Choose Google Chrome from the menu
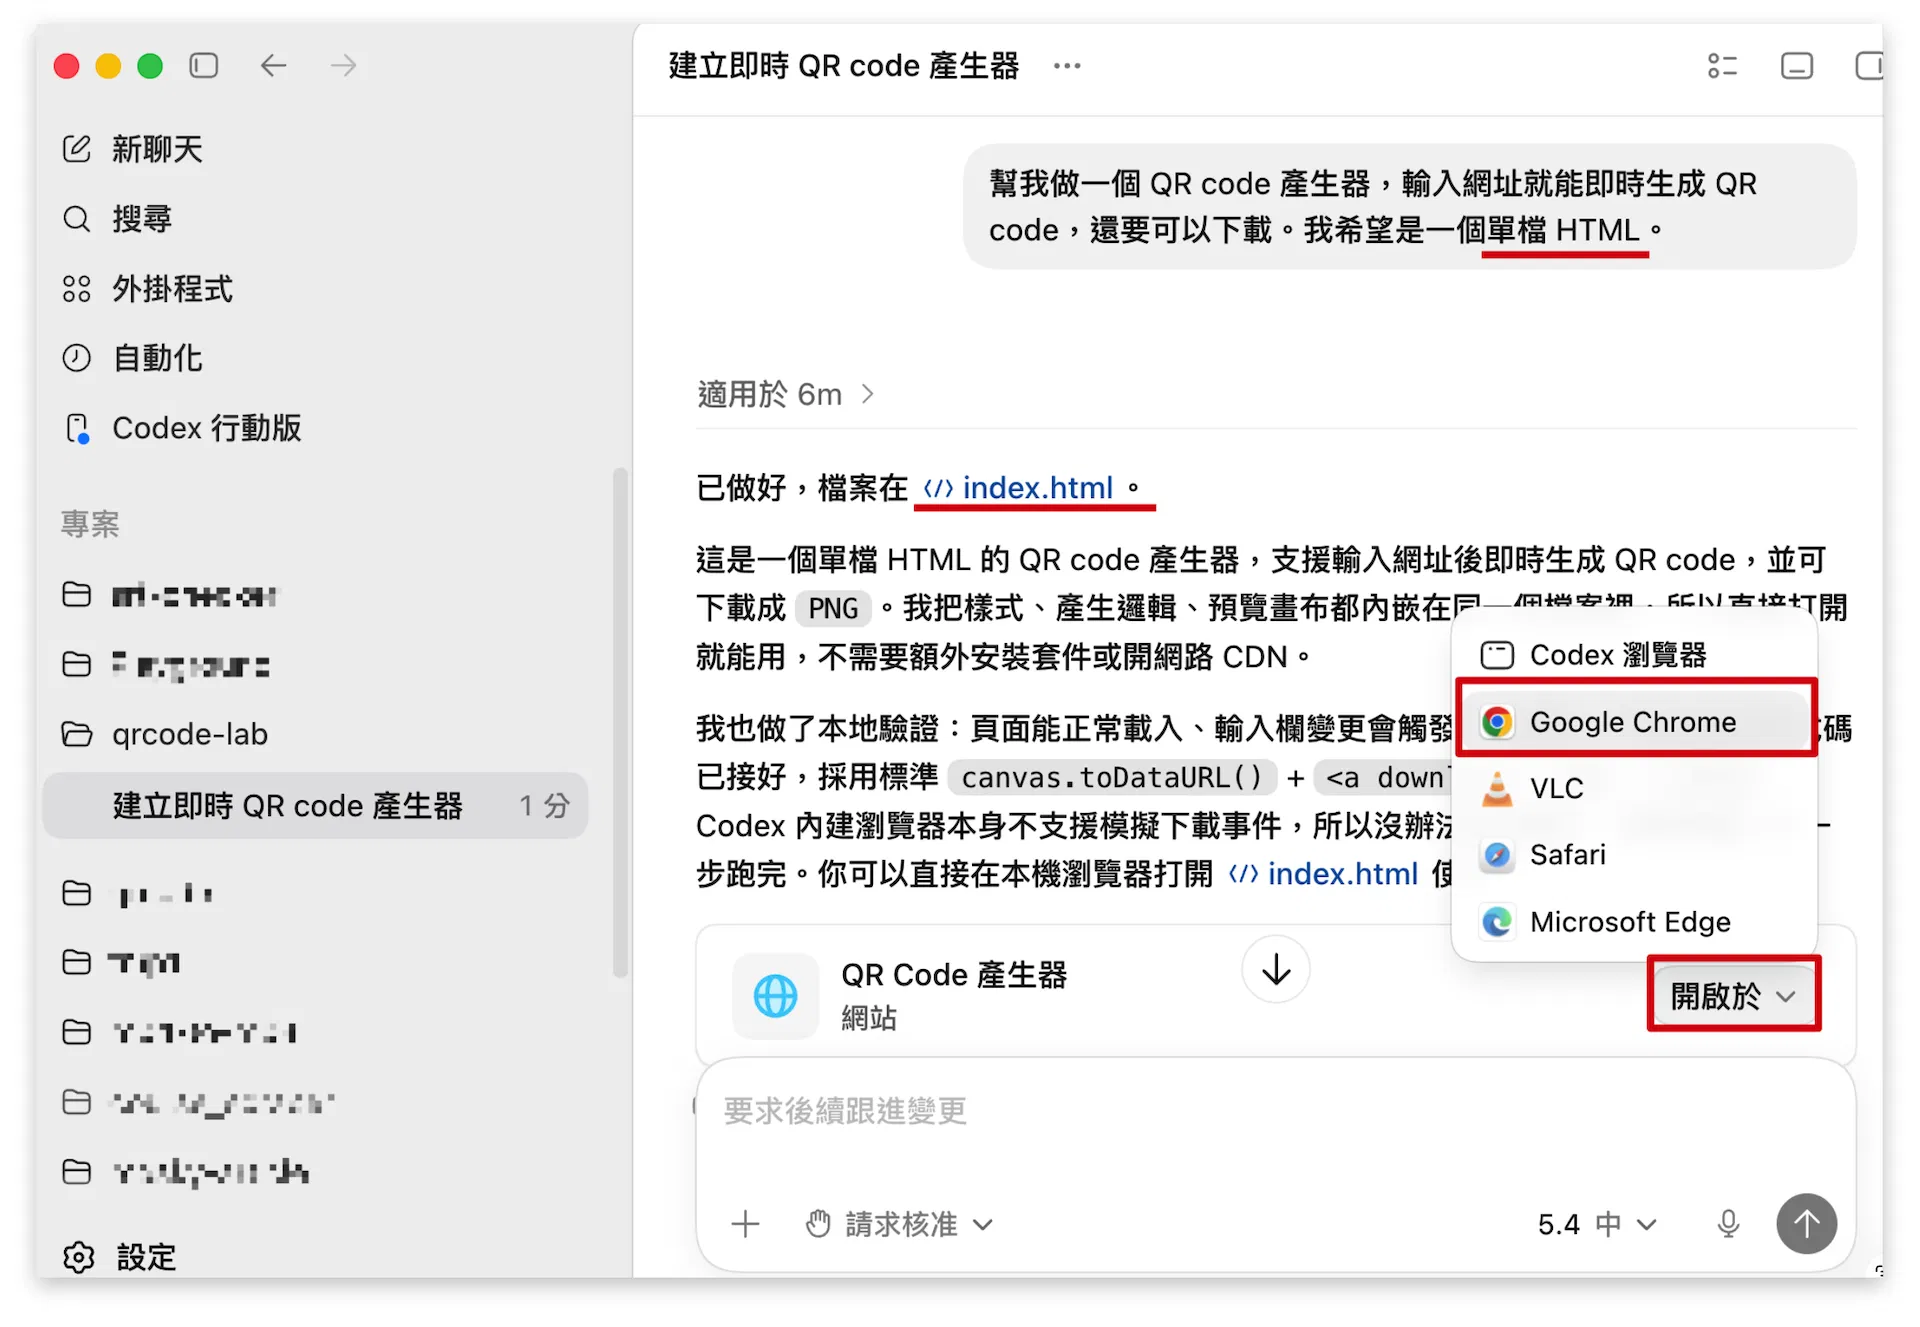1920x1327 pixels. (x=1633, y=722)
